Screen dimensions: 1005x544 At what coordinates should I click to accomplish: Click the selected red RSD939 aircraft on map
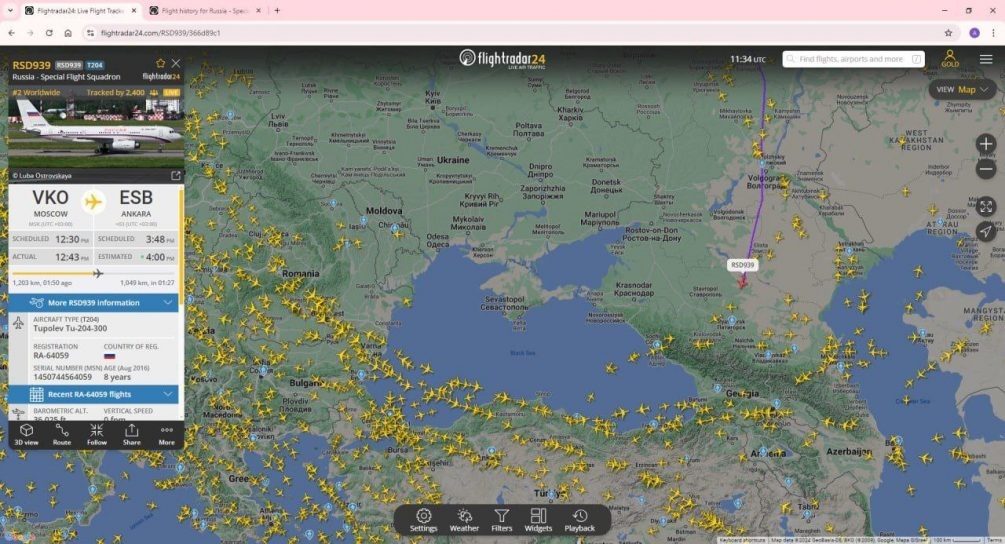pyautogui.click(x=742, y=280)
